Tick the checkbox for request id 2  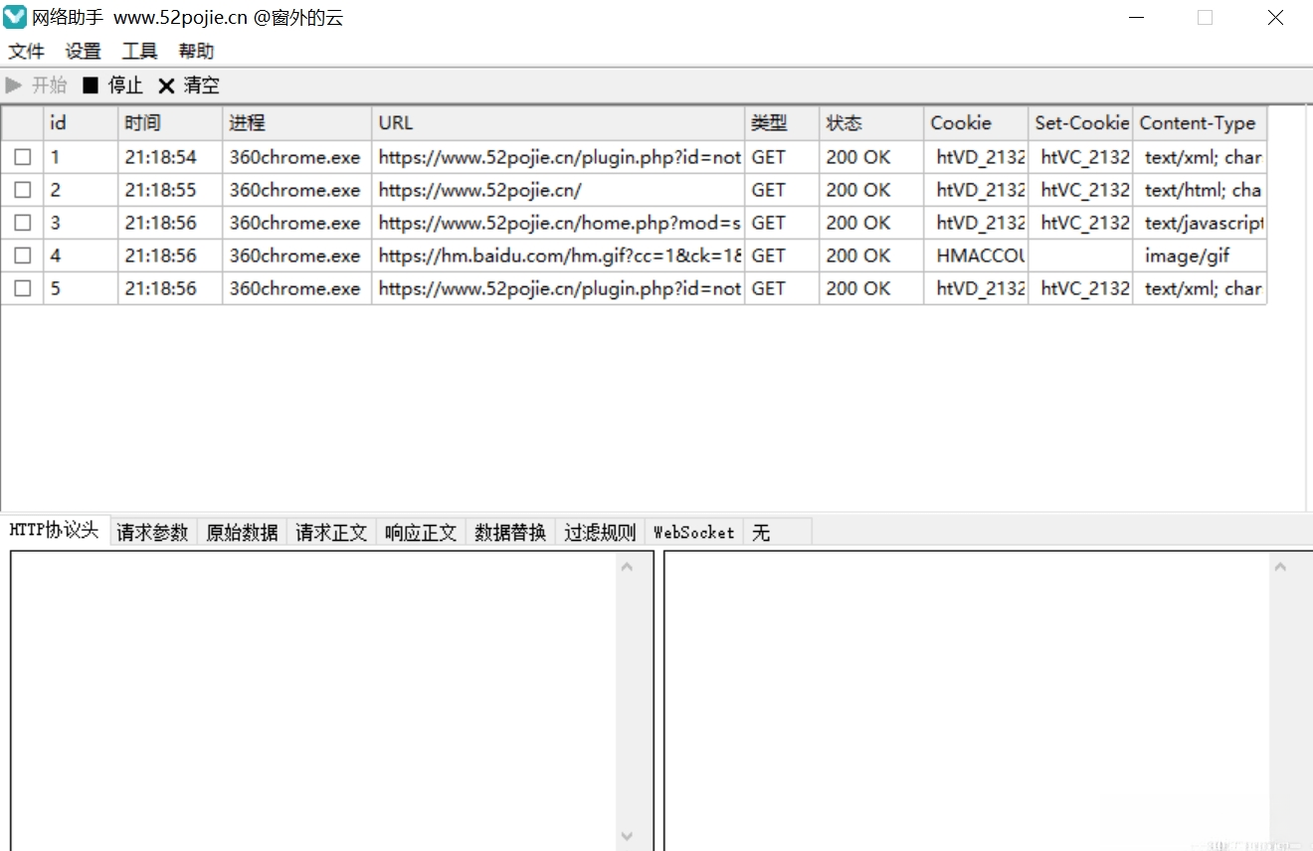tap(22, 190)
